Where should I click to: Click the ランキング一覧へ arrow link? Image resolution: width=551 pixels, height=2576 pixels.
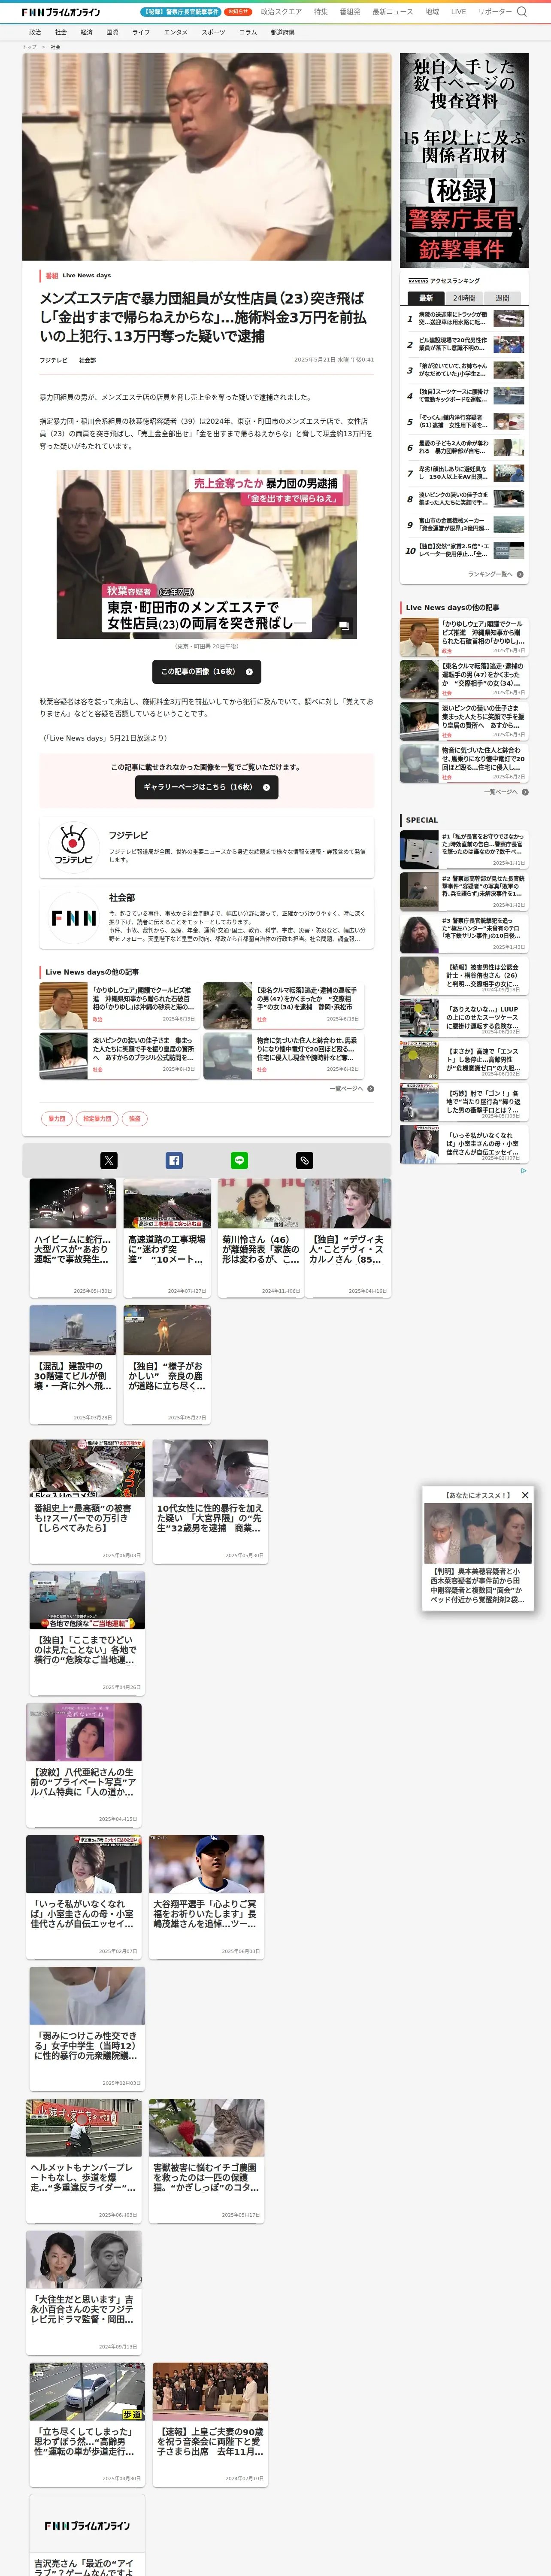pyautogui.click(x=496, y=574)
